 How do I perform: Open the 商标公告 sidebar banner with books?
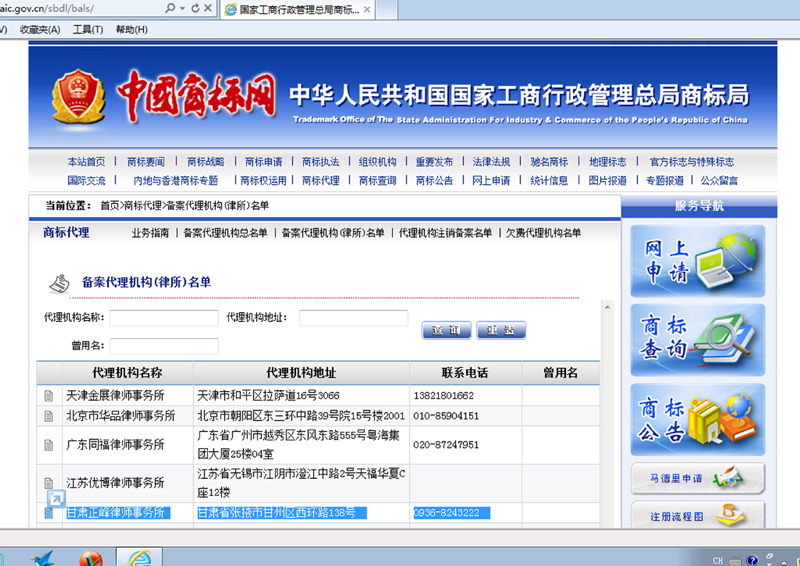[x=697, y=420]
